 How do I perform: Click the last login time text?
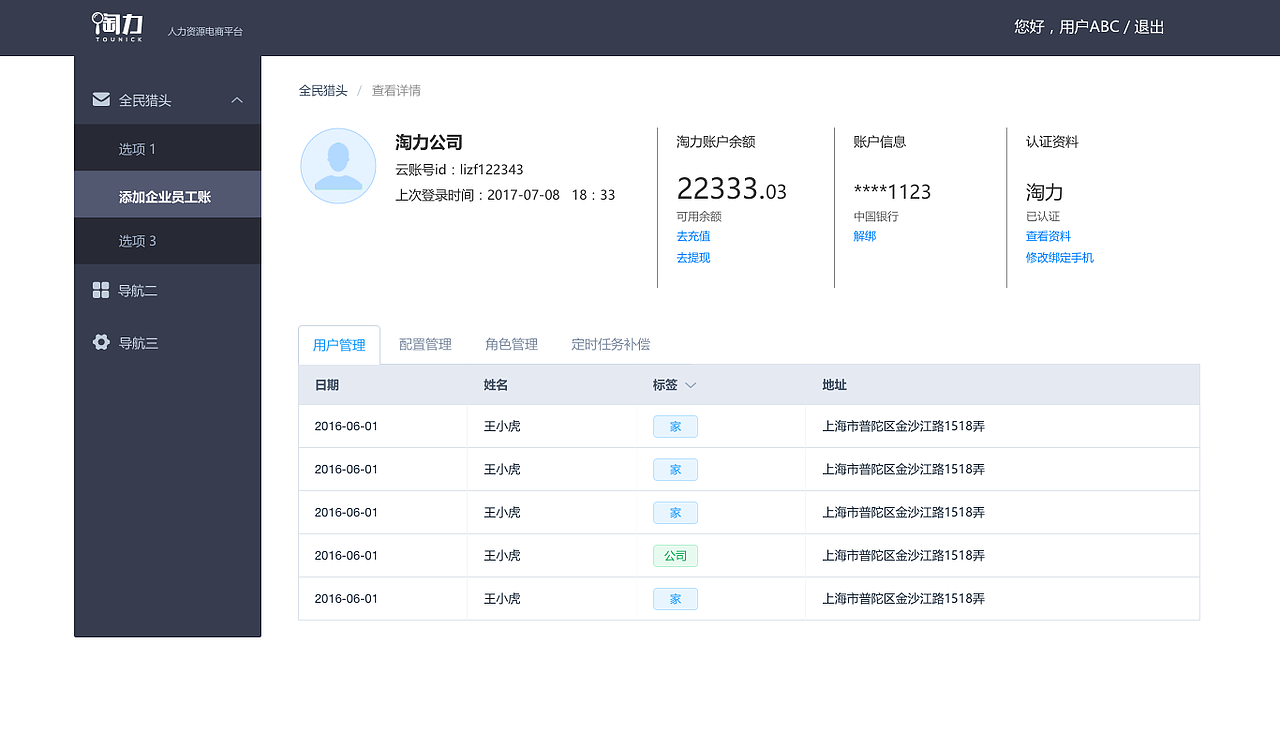(x=505, y=195)
